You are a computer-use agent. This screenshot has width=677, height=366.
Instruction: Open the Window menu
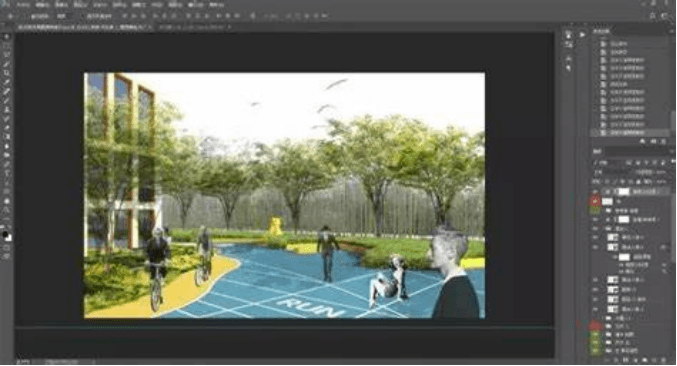point(196,5)
